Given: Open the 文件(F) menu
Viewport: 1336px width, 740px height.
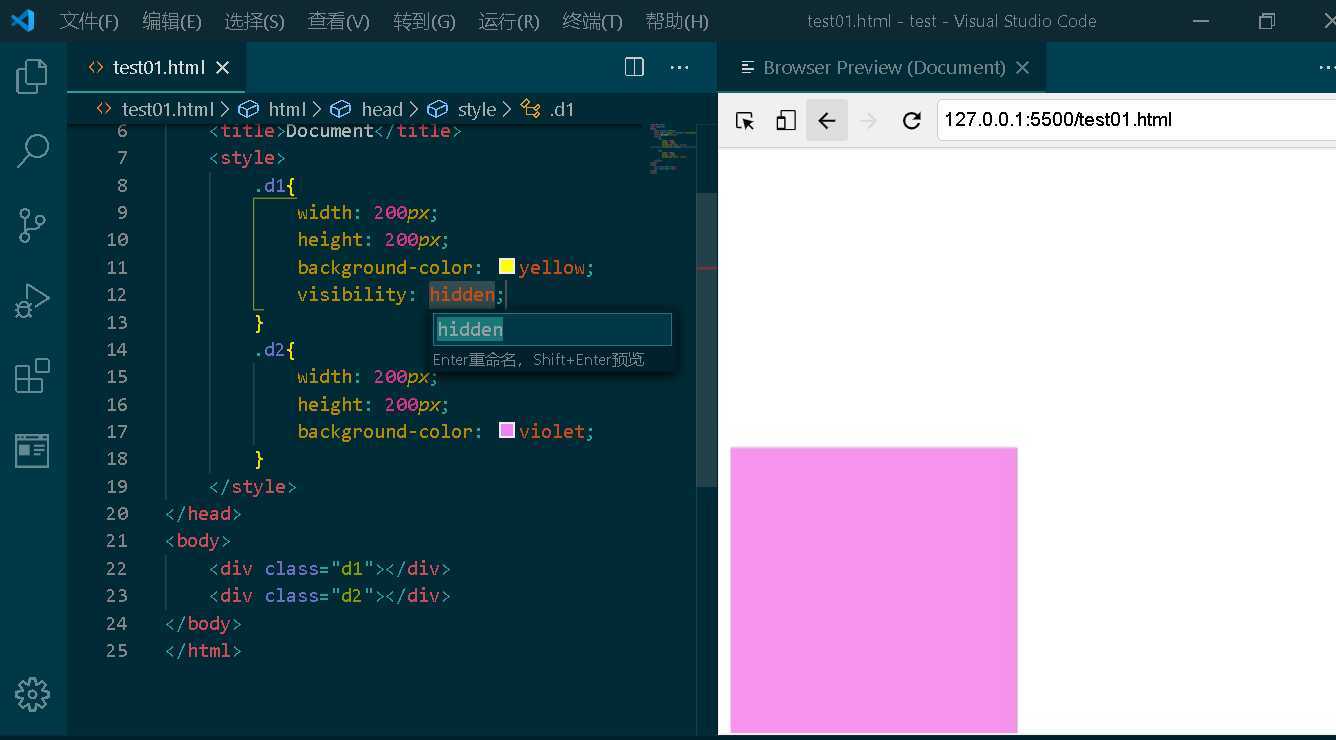Looking at the screenshot, I should tap(89, 21).
